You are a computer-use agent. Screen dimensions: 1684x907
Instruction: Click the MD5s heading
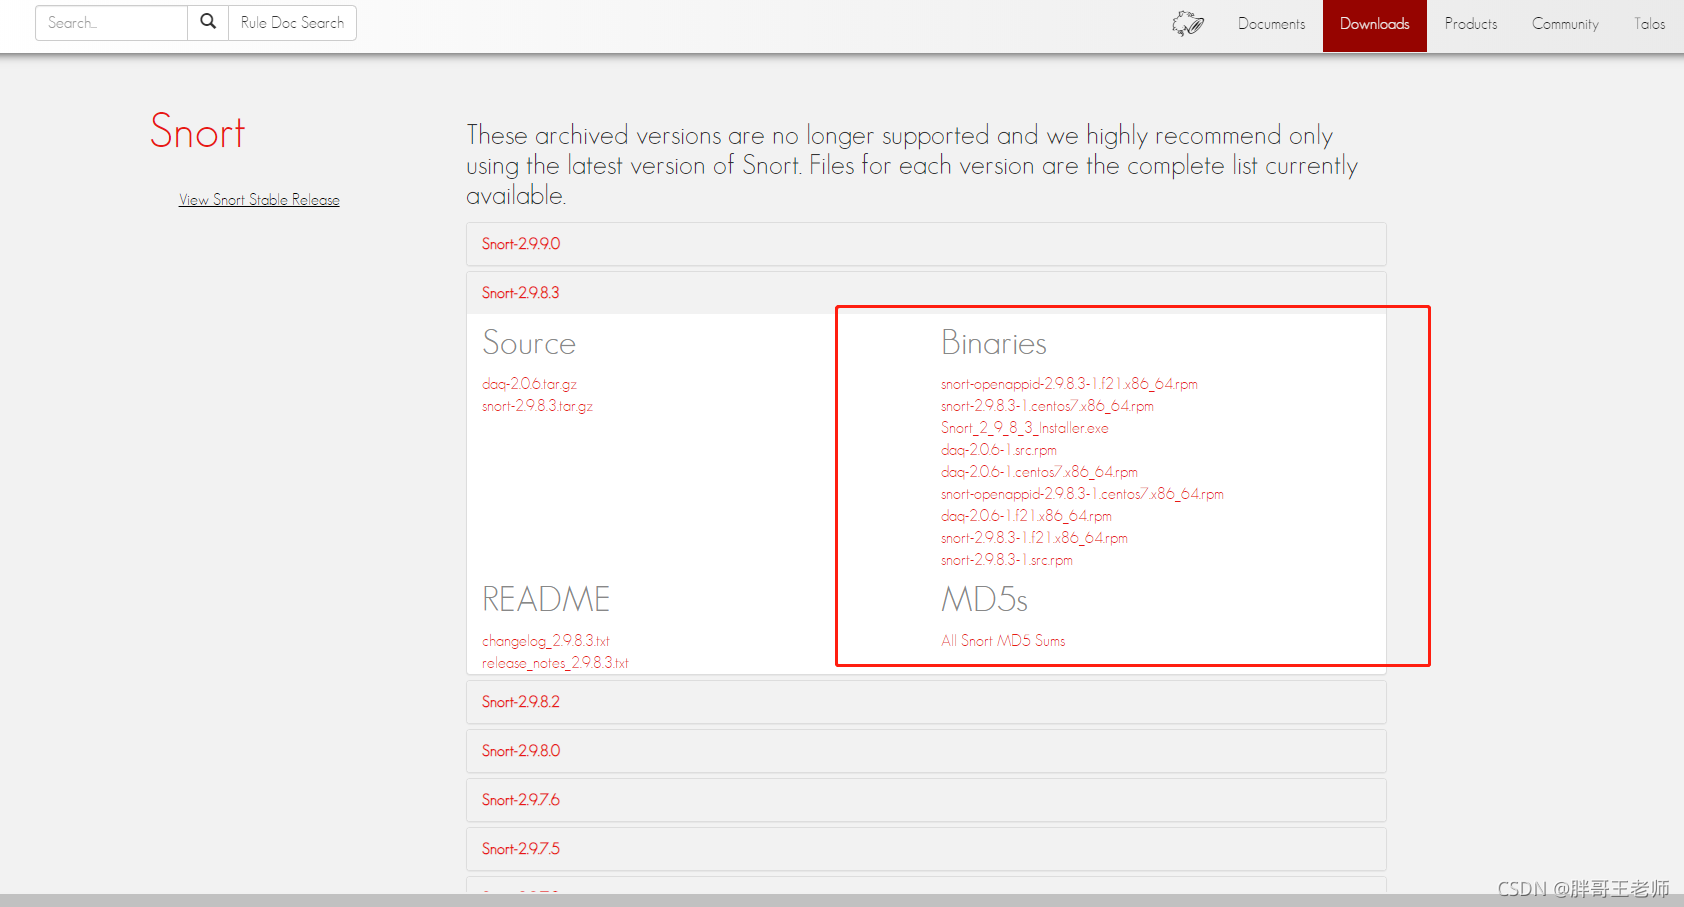point(984,599)
